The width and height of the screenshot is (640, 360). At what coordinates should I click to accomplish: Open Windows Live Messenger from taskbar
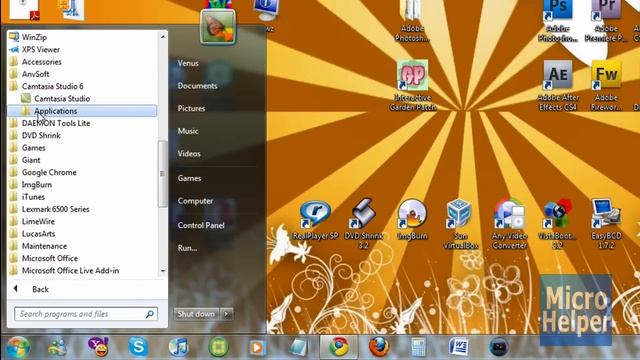[x=58, y=347]
